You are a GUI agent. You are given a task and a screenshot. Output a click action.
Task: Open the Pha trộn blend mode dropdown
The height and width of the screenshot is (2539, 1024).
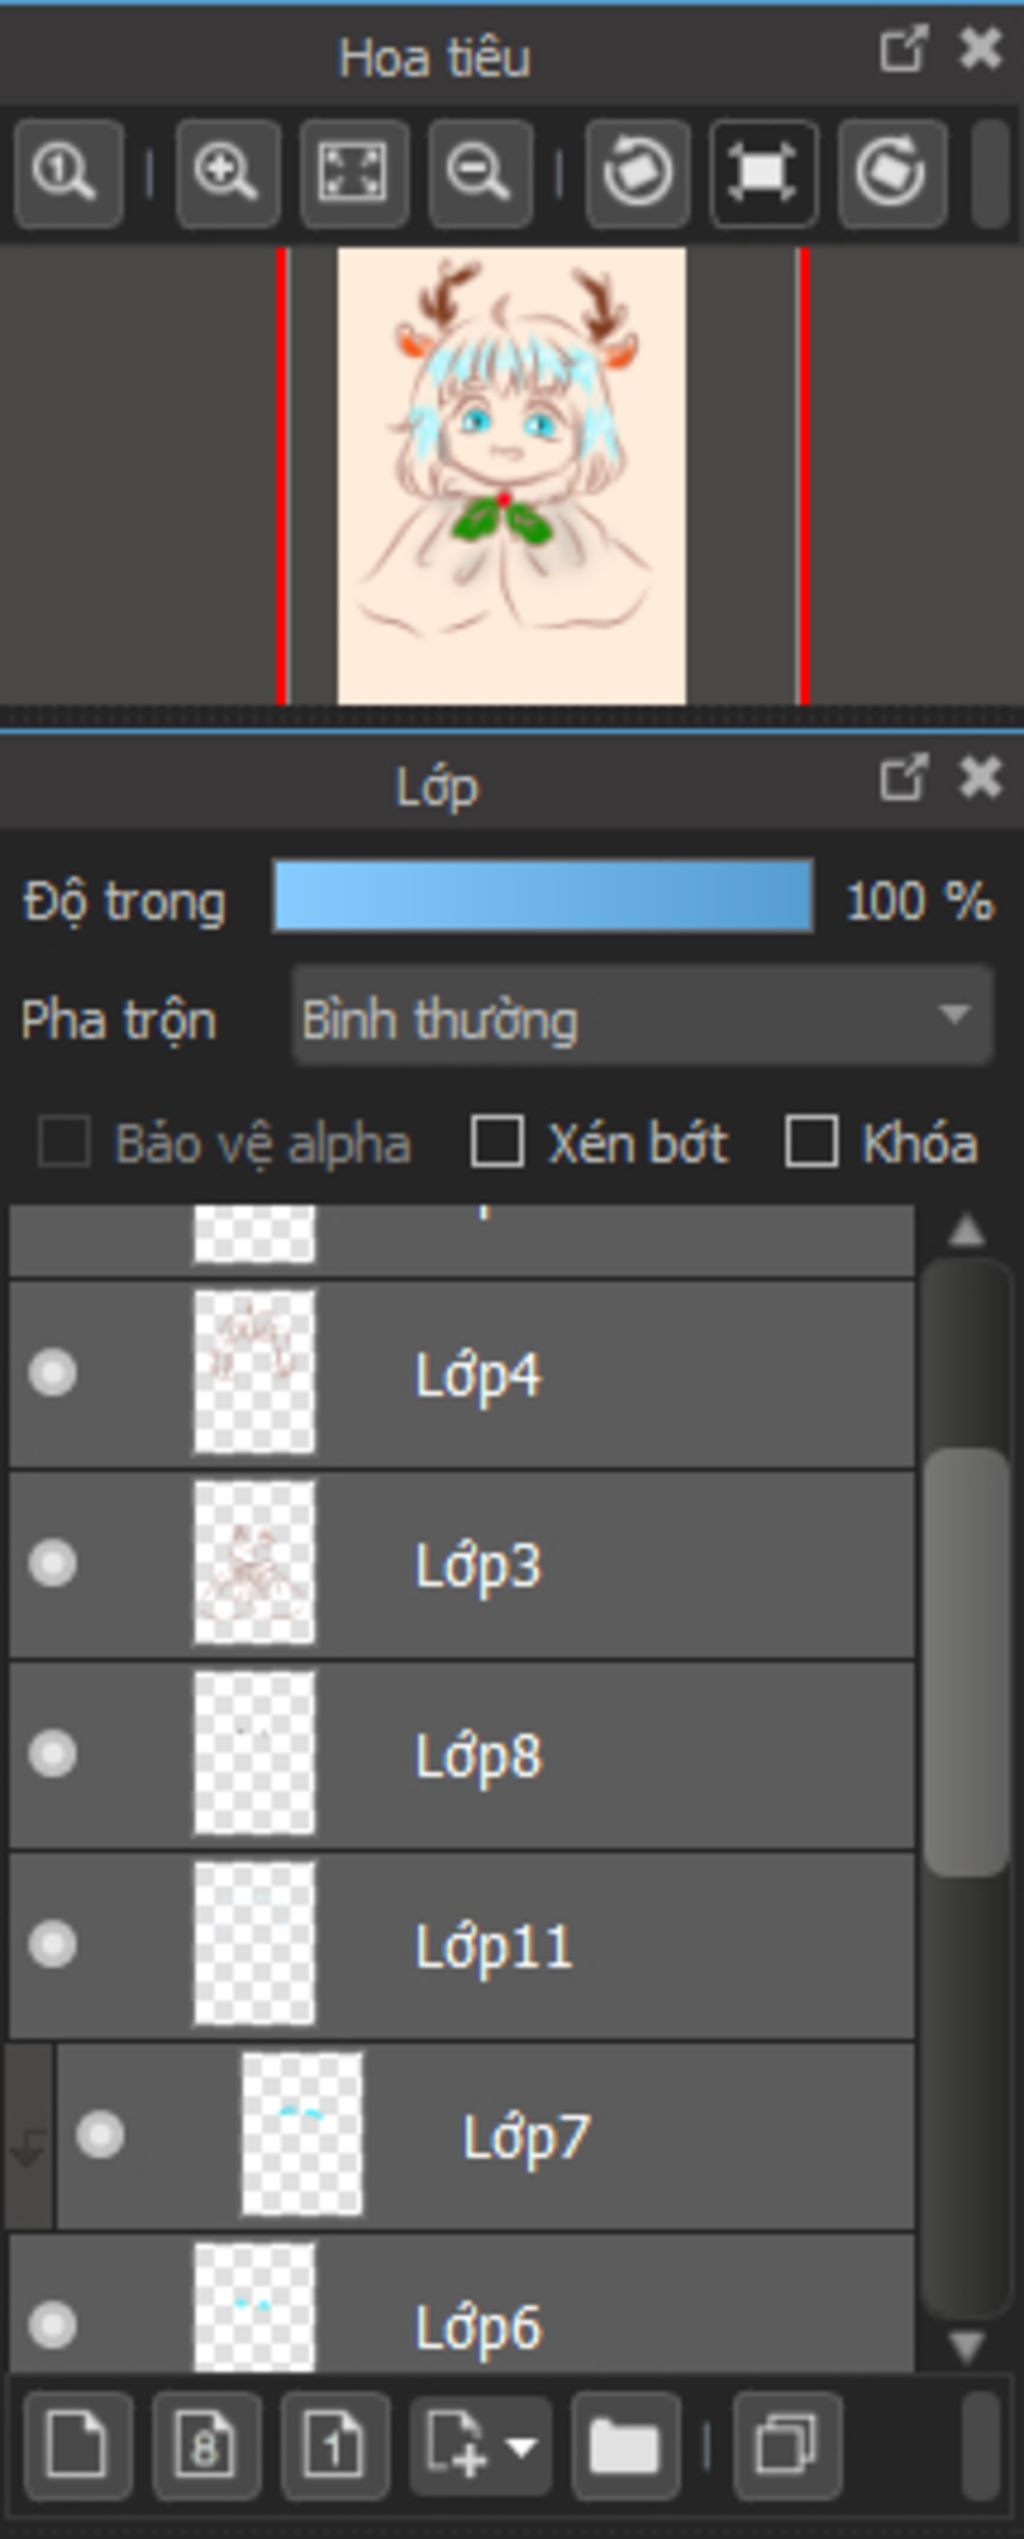pos(642,1017)
